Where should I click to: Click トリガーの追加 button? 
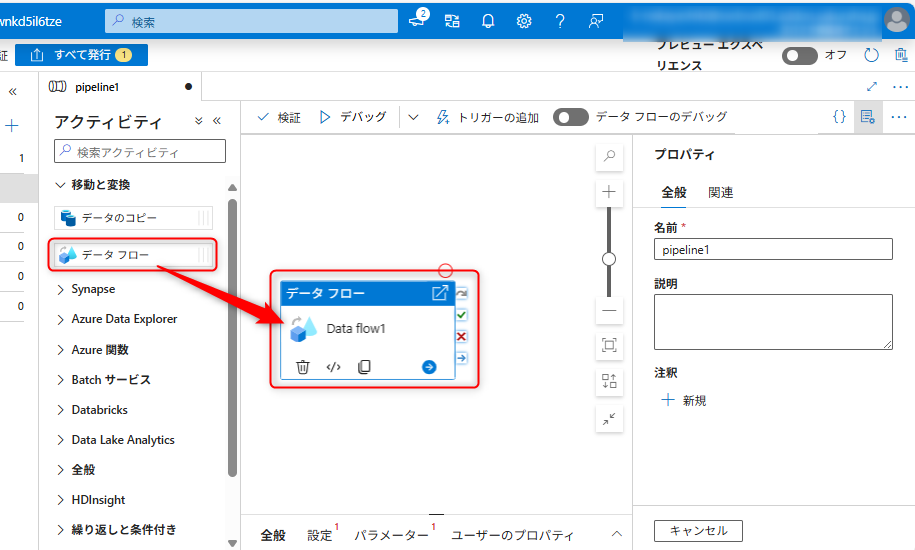488,117
